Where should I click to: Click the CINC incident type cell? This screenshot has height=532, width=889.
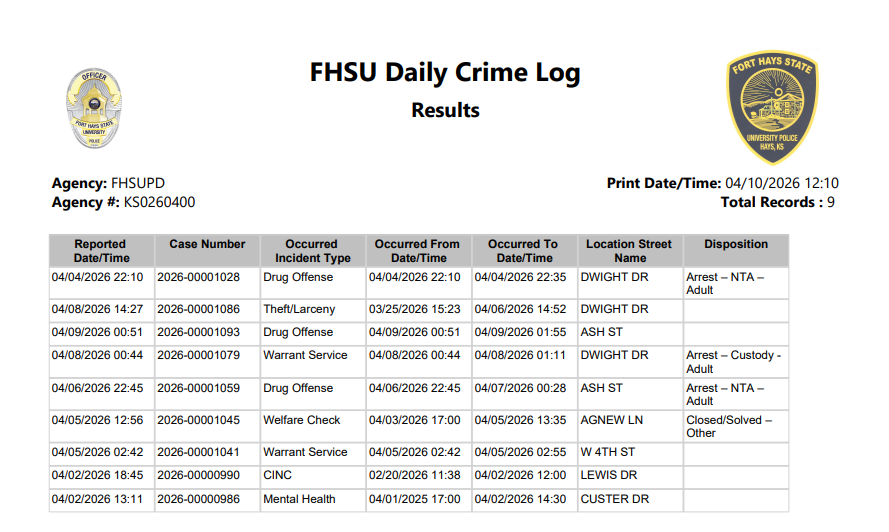point(278,475)
